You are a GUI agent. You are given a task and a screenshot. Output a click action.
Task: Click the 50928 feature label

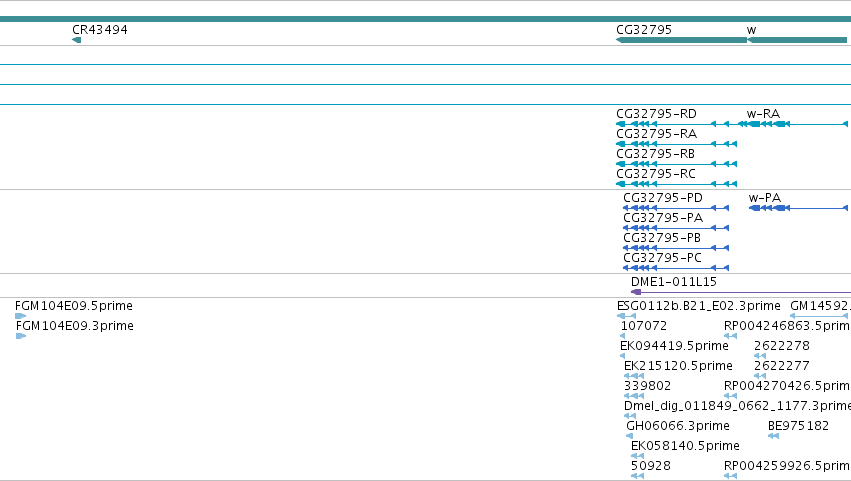pyautogui.click(x=651, y=467)
